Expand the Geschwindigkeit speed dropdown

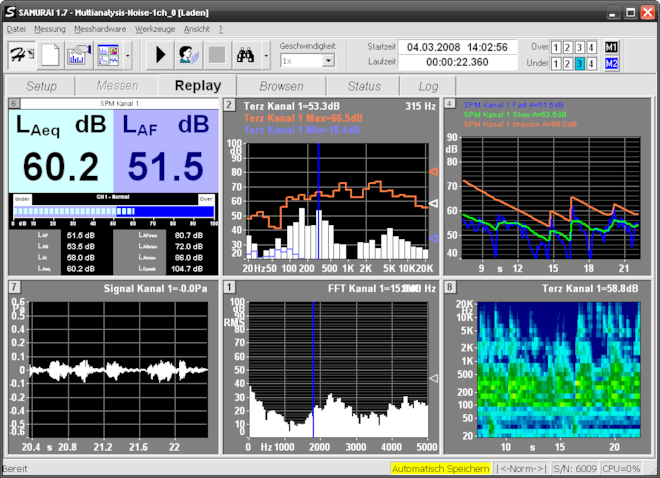tap(328, 61)
